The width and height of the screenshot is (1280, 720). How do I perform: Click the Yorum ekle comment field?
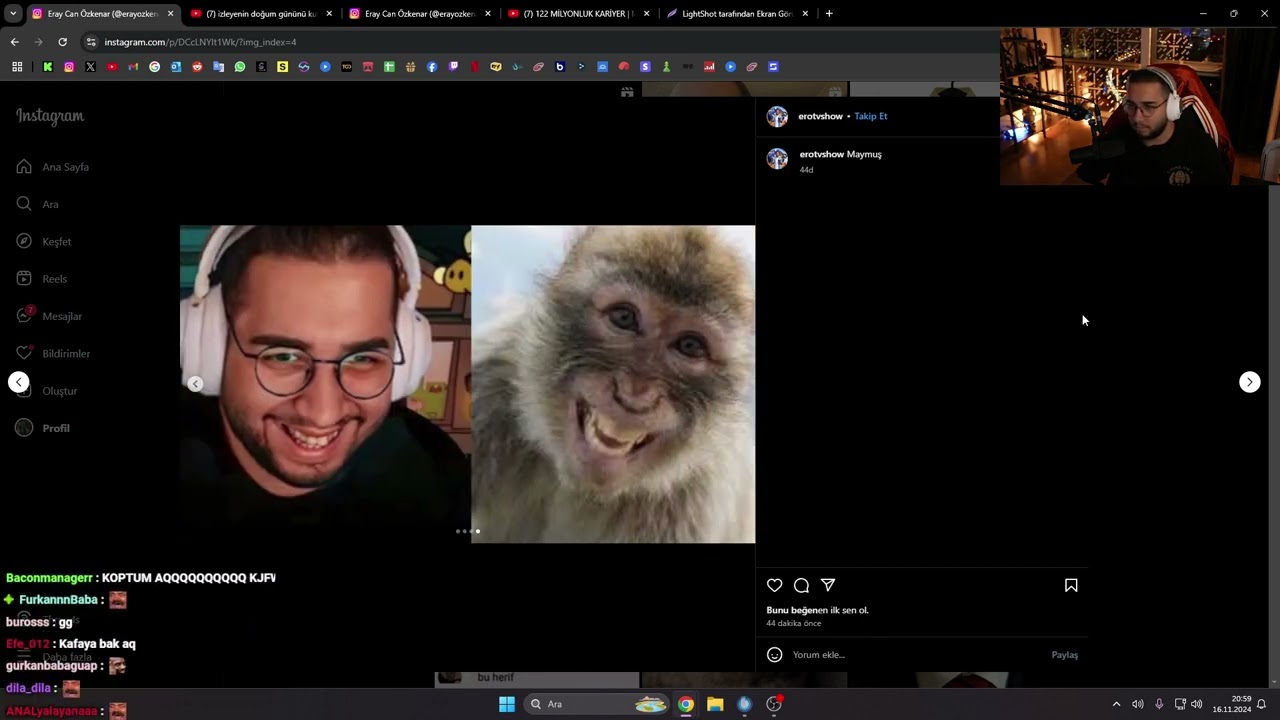pos(918,655)
